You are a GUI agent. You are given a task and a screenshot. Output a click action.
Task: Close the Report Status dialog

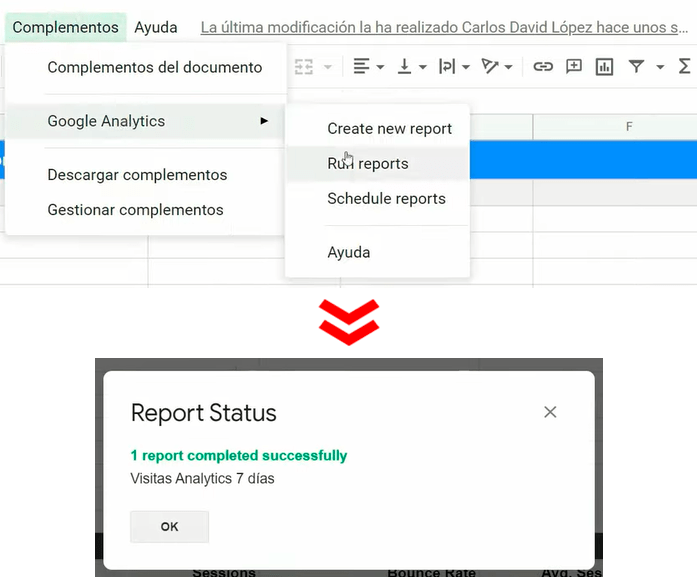(x=550, y=412)
